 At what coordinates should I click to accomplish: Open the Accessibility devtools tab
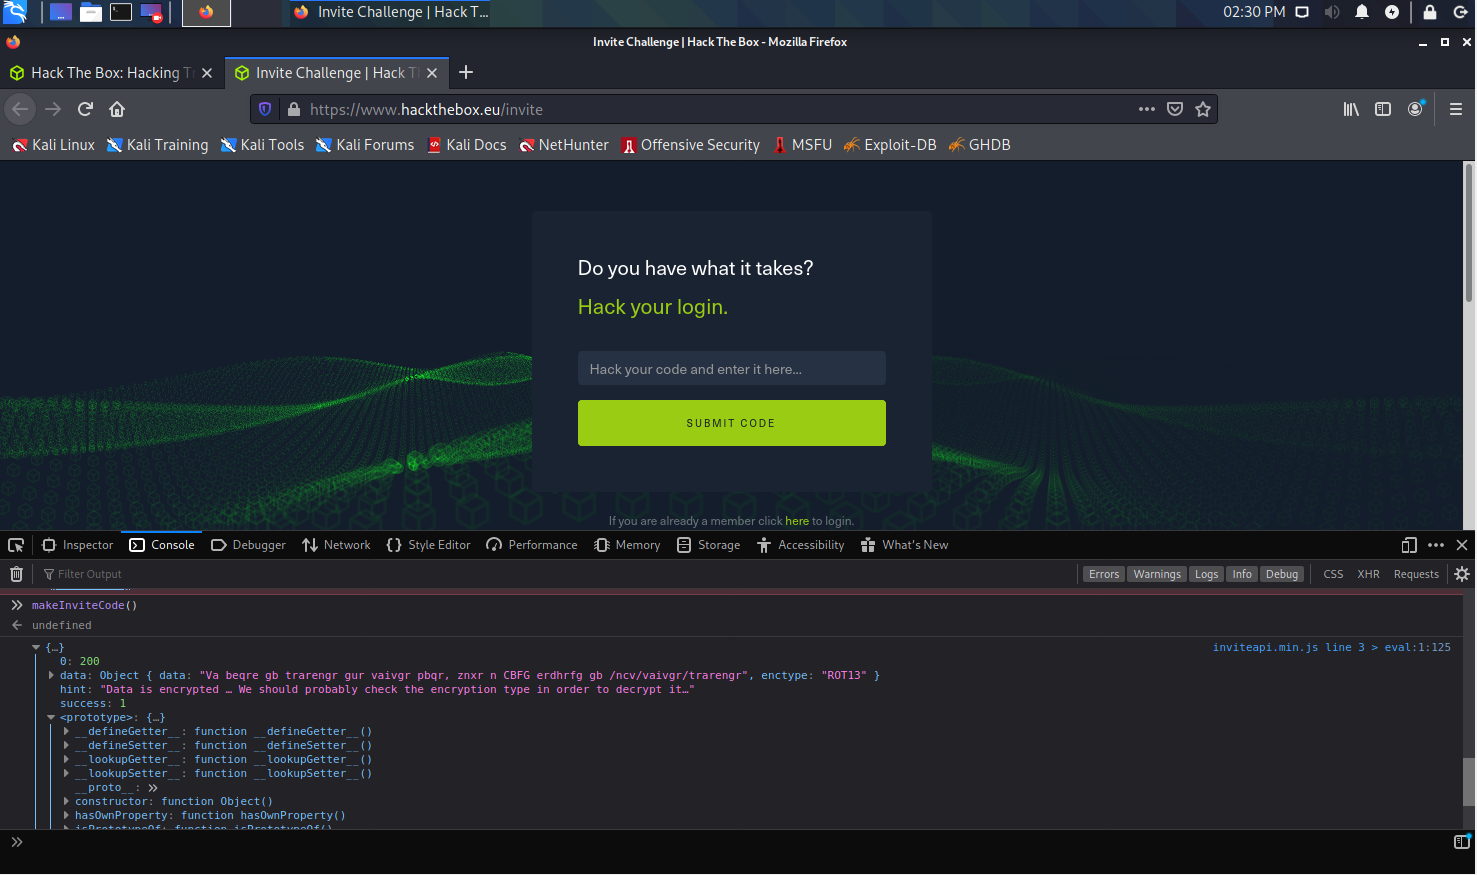[801, 545]
